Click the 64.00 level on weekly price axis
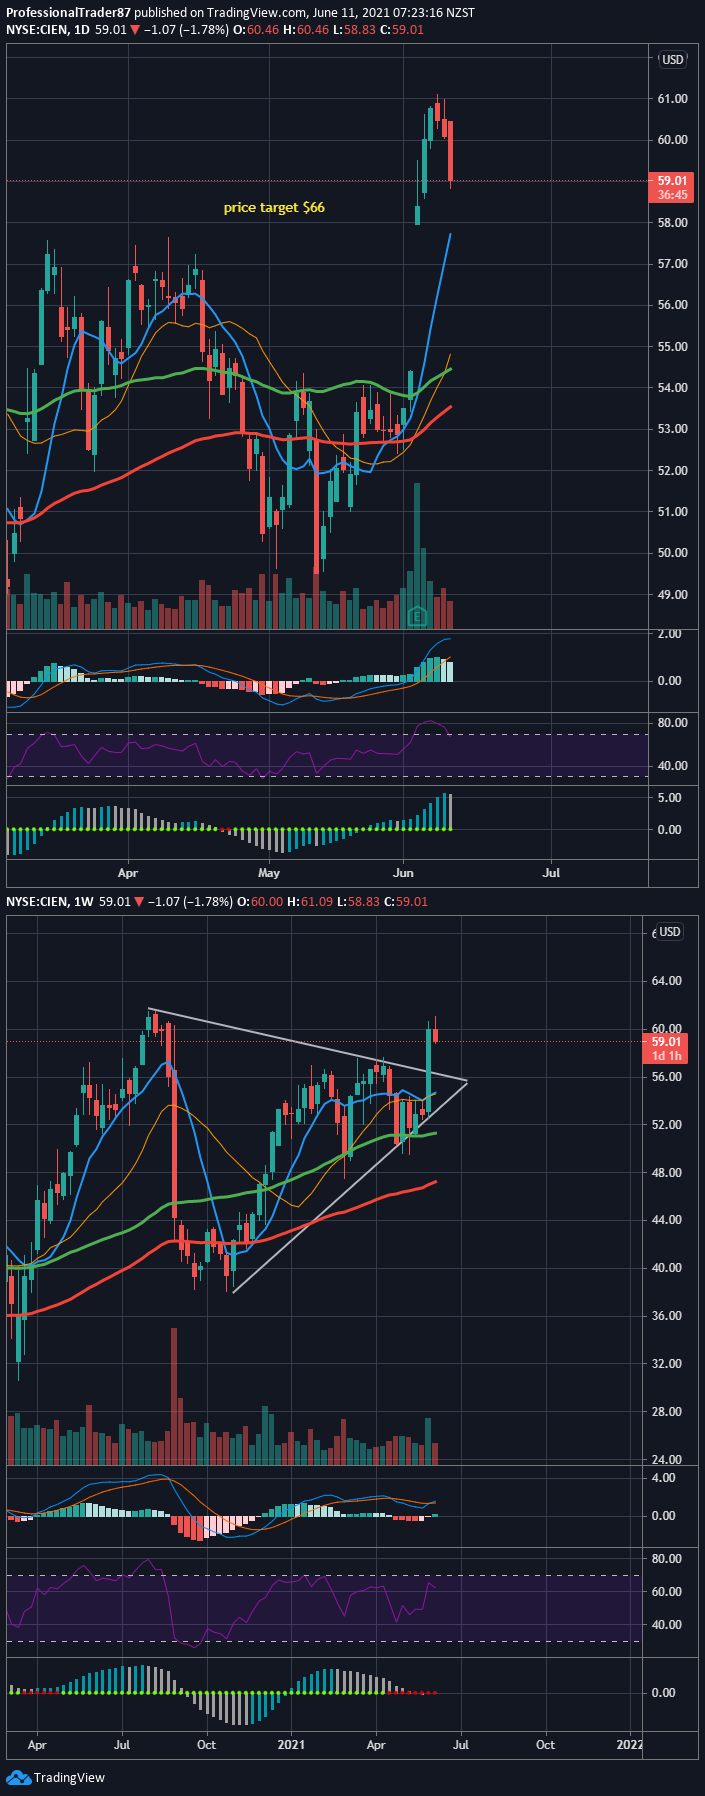 pyautogui.click(x=667, y=981)
